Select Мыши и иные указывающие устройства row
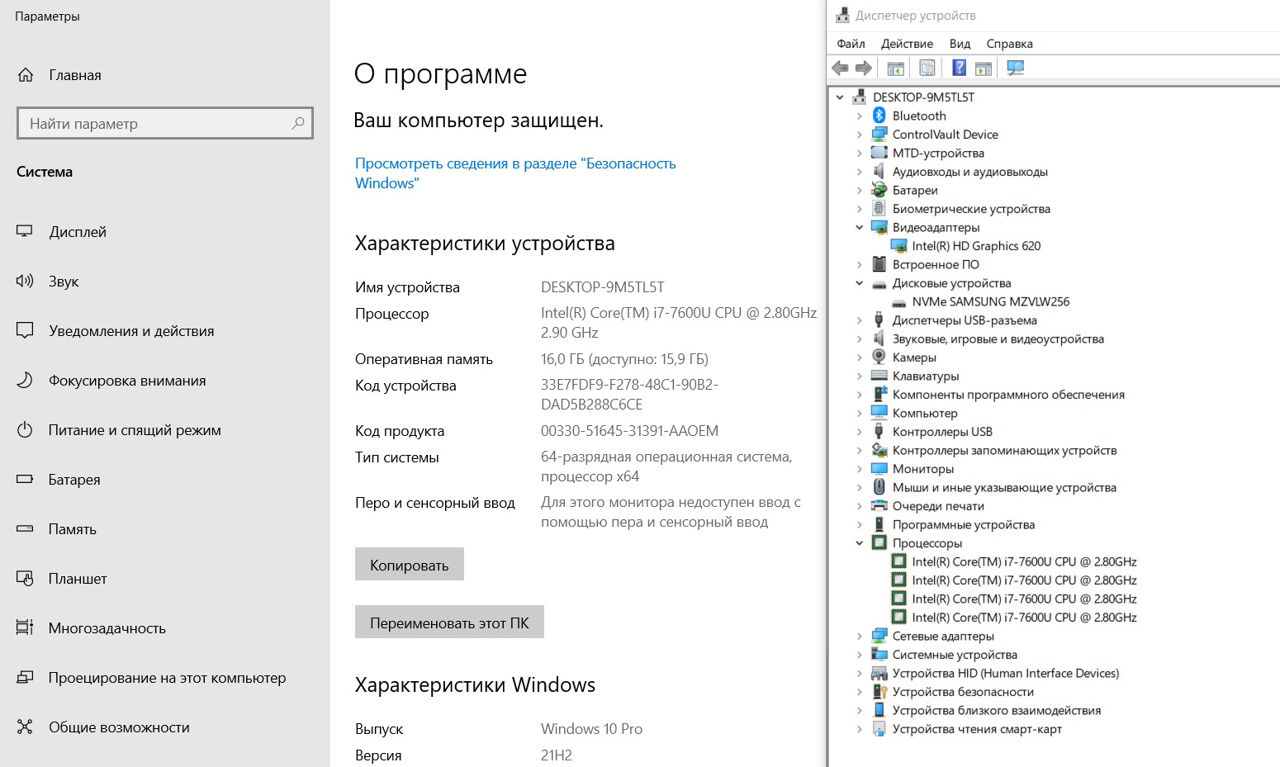The height and width of the screenshot is (767, 1280). point(1004,487)
